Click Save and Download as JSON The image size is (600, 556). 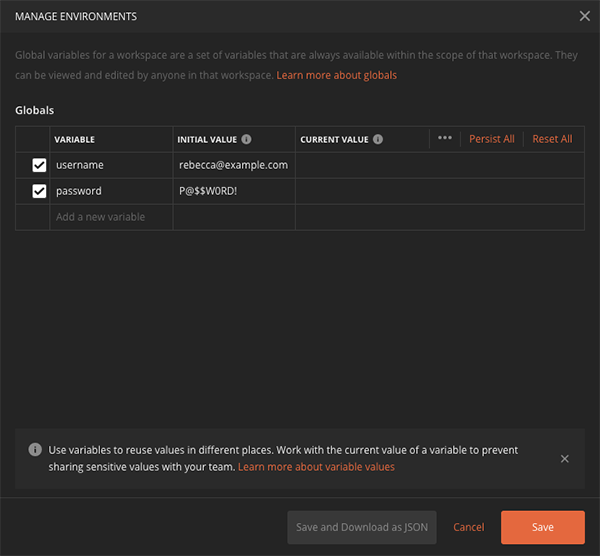[362, 527]
